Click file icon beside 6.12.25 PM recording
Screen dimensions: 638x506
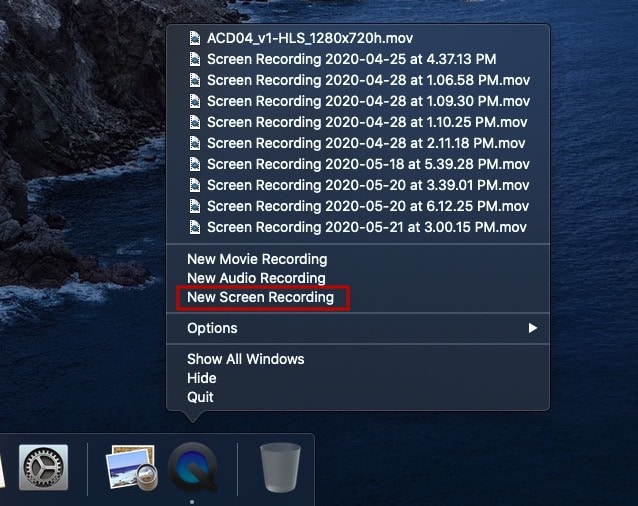195,206
